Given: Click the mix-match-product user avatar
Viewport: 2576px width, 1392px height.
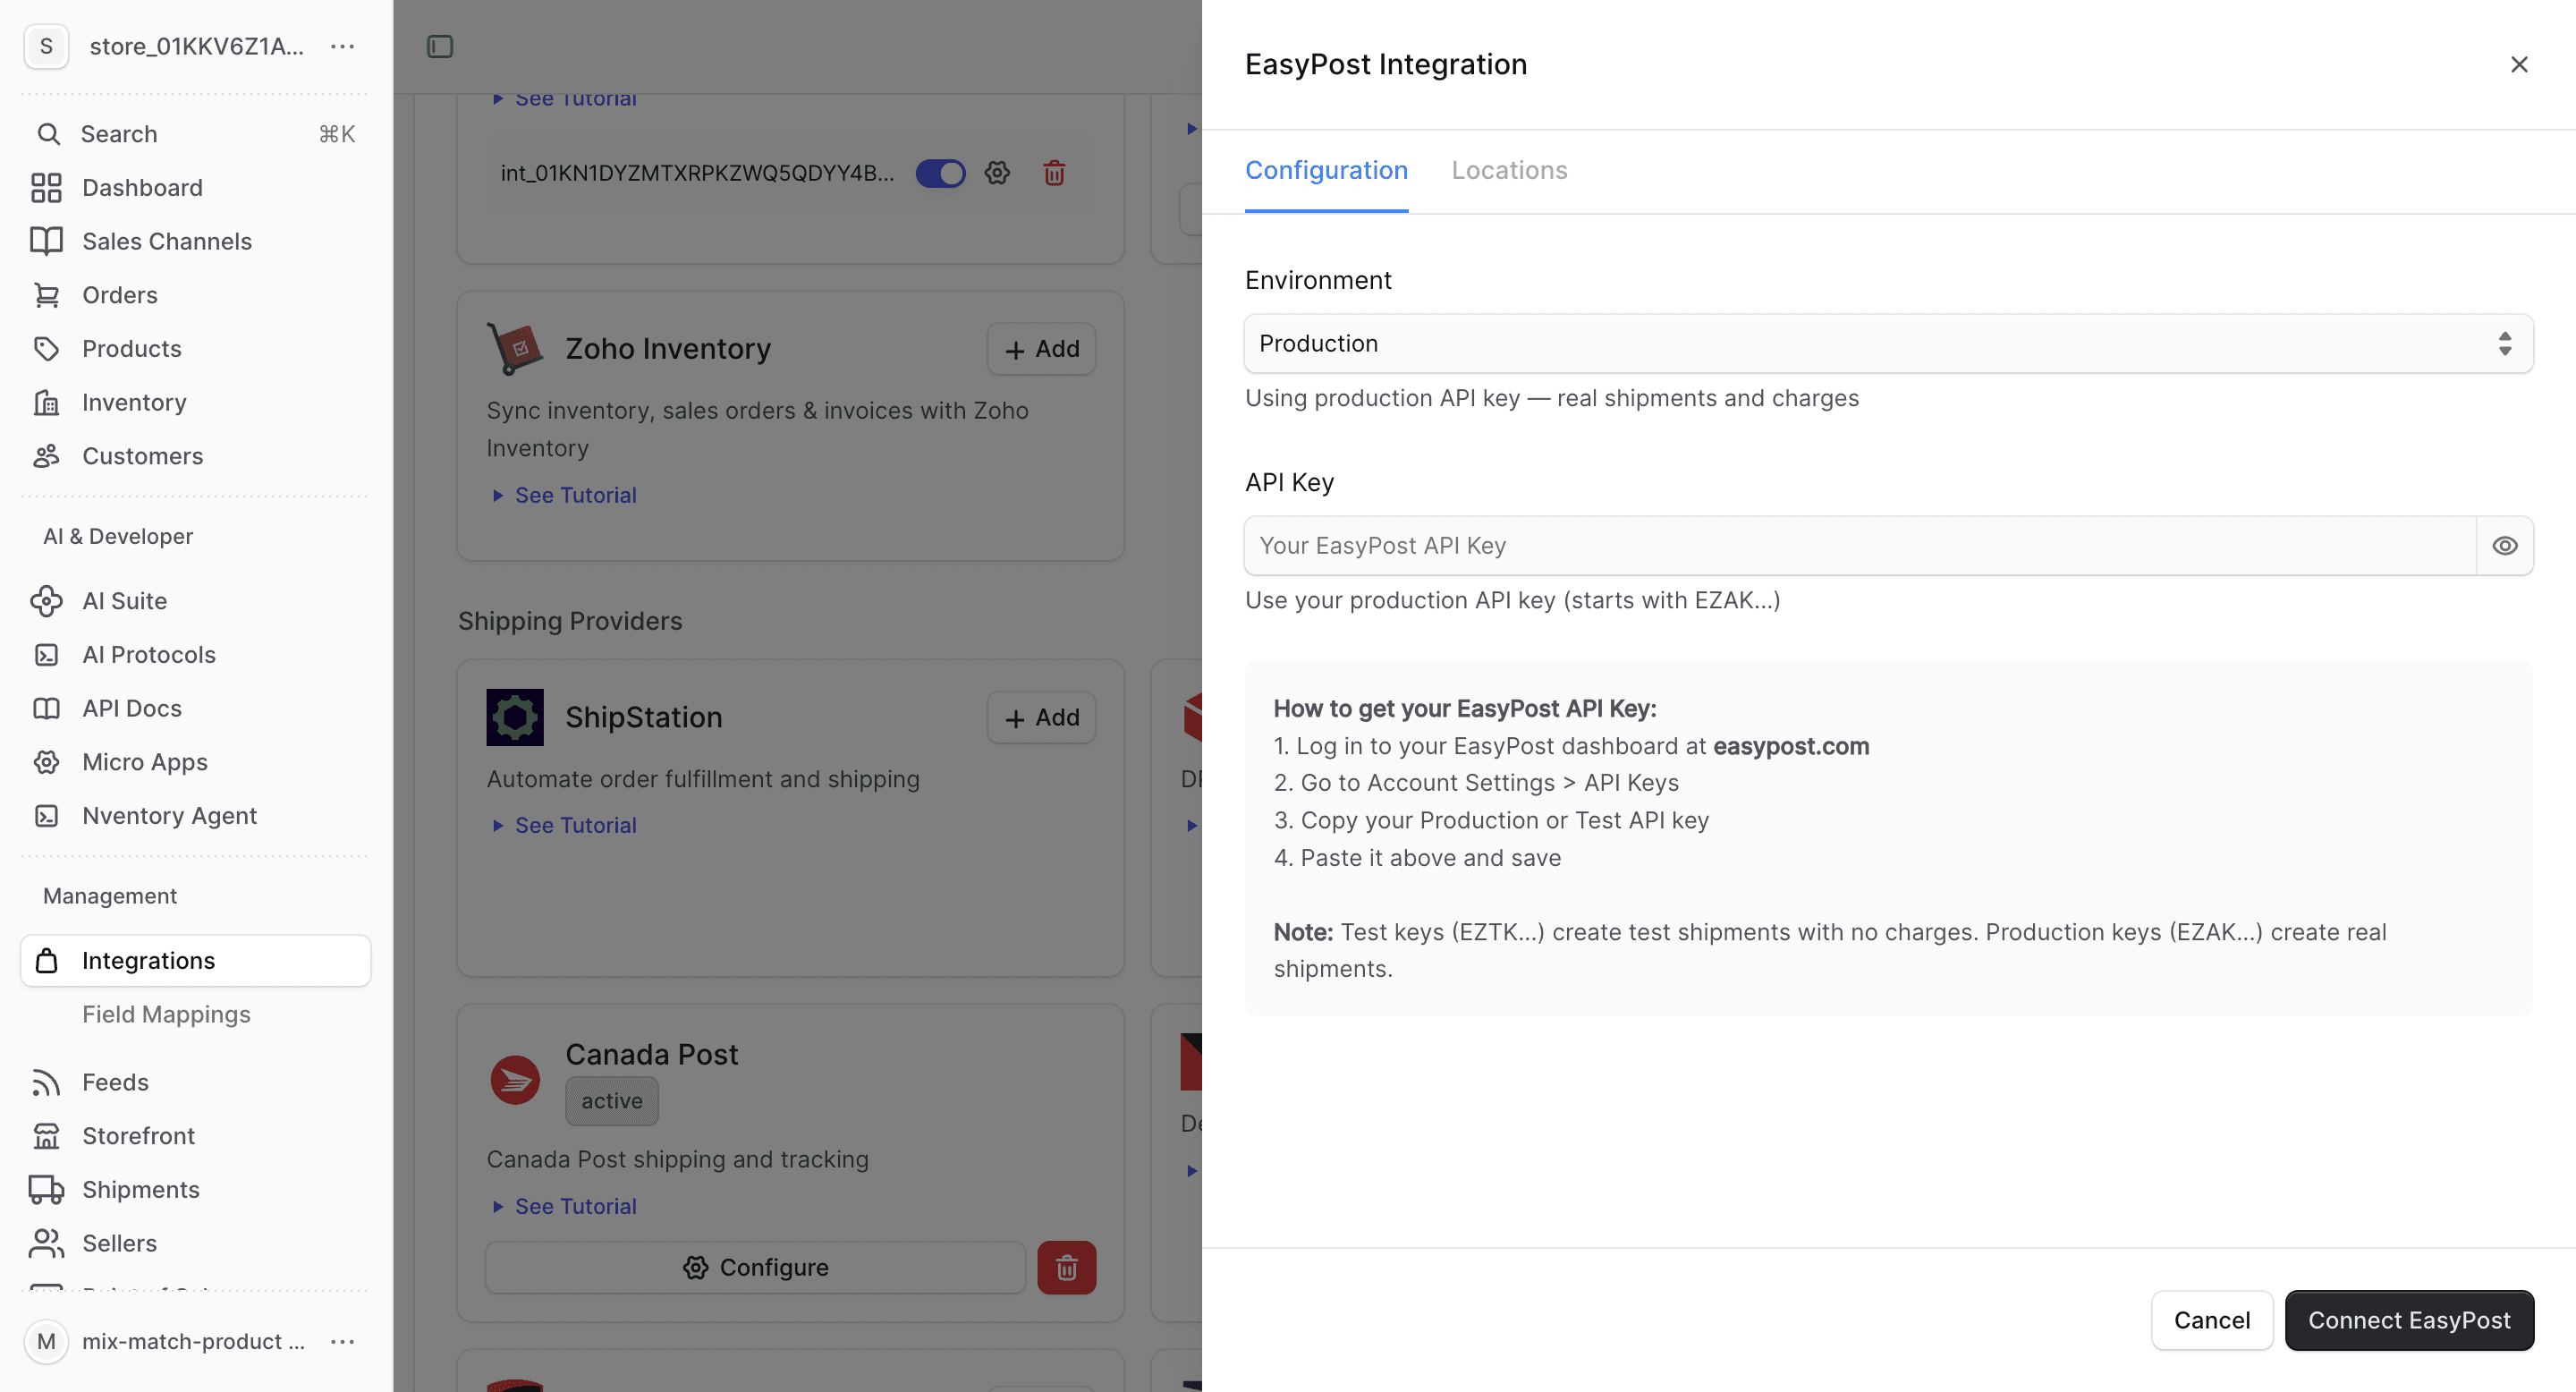Looking at the screenshot, I should [x=46, y=1341].
